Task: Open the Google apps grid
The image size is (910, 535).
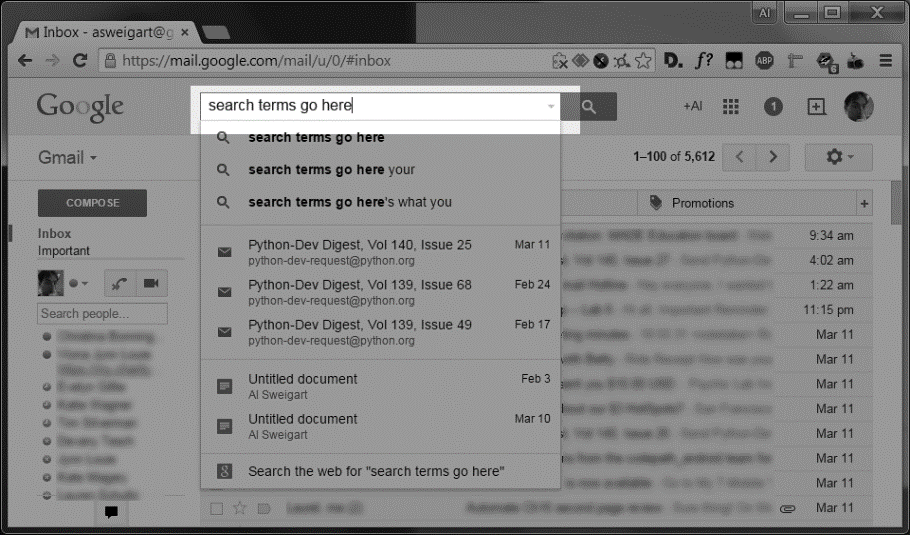Action: (x=731, y=107)
